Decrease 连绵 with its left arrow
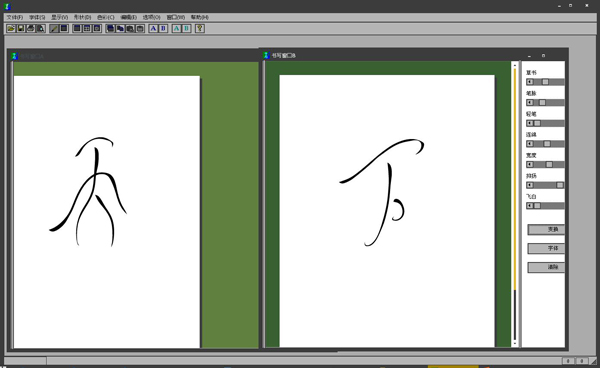This screenshot has width=600, height=368. [x=530, y=144]
